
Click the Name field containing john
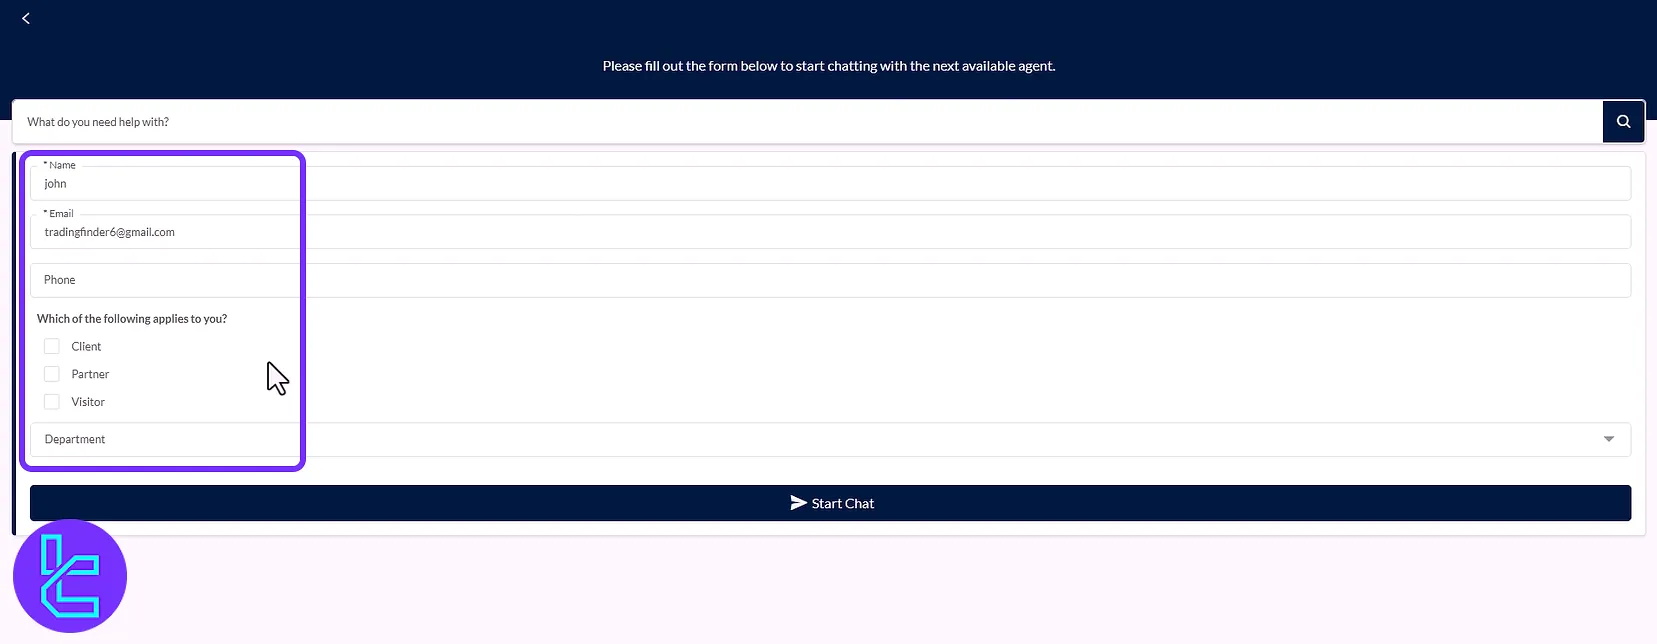pyautogui.click(x=830, y=184)
